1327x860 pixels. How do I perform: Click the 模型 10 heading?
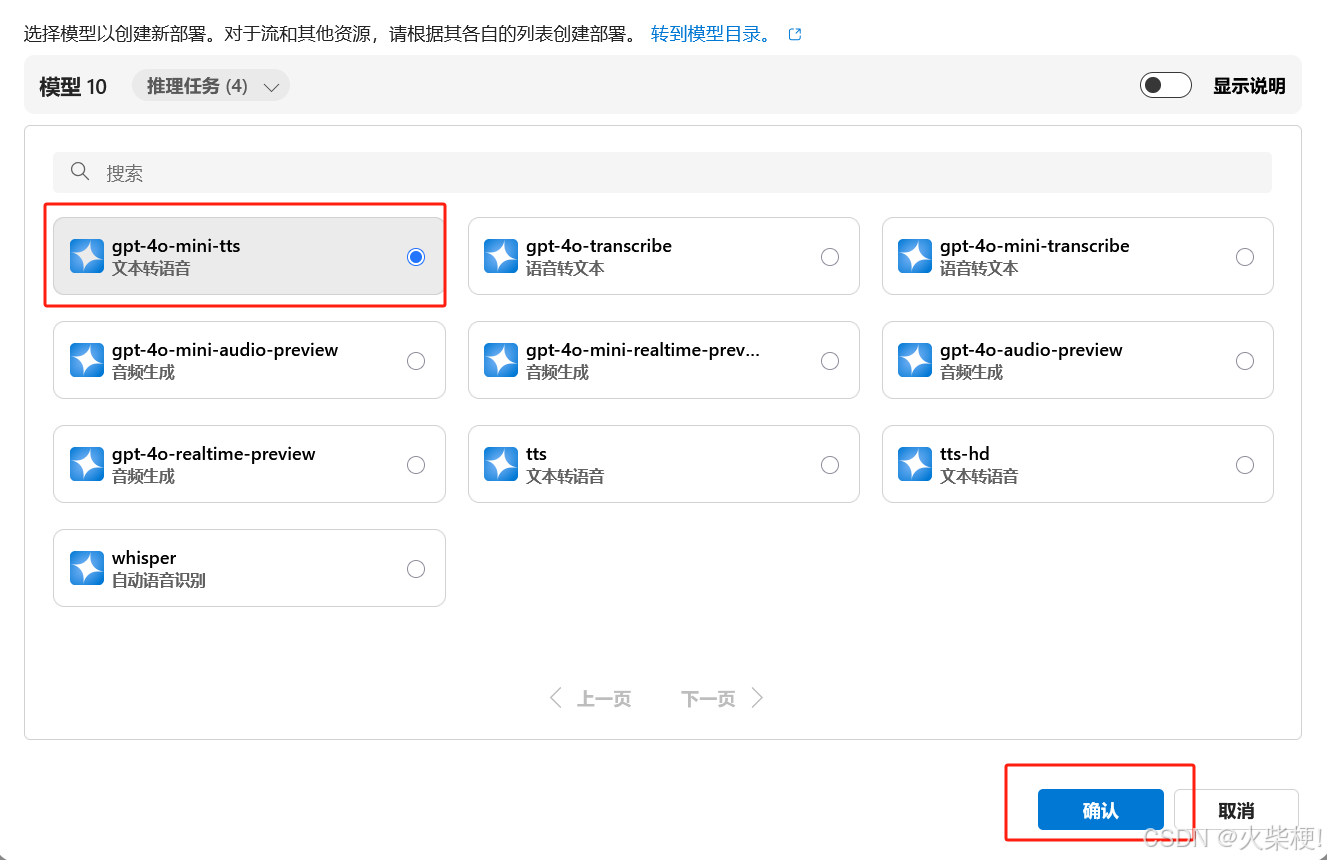[x=73, y=86]
